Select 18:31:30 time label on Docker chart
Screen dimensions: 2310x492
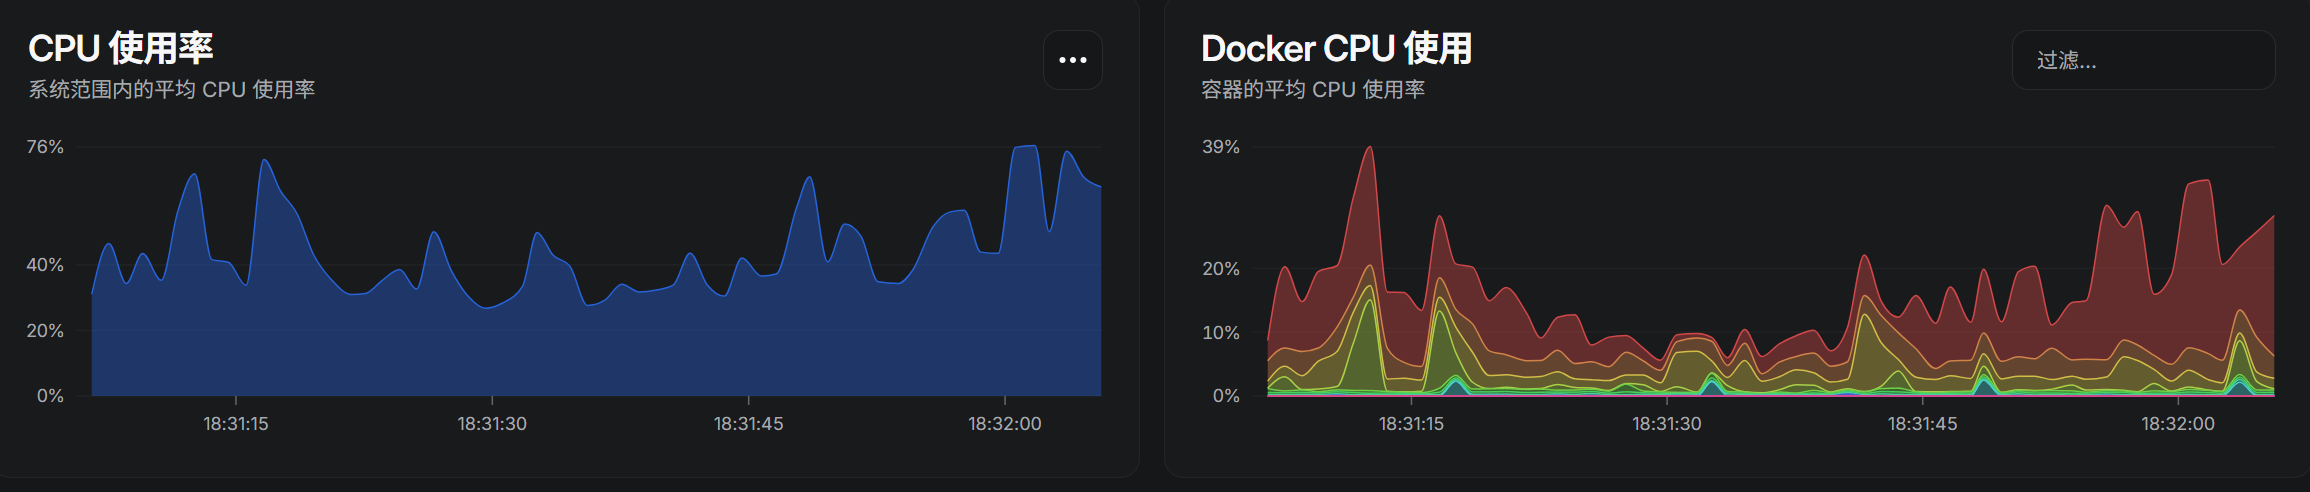1667,424
